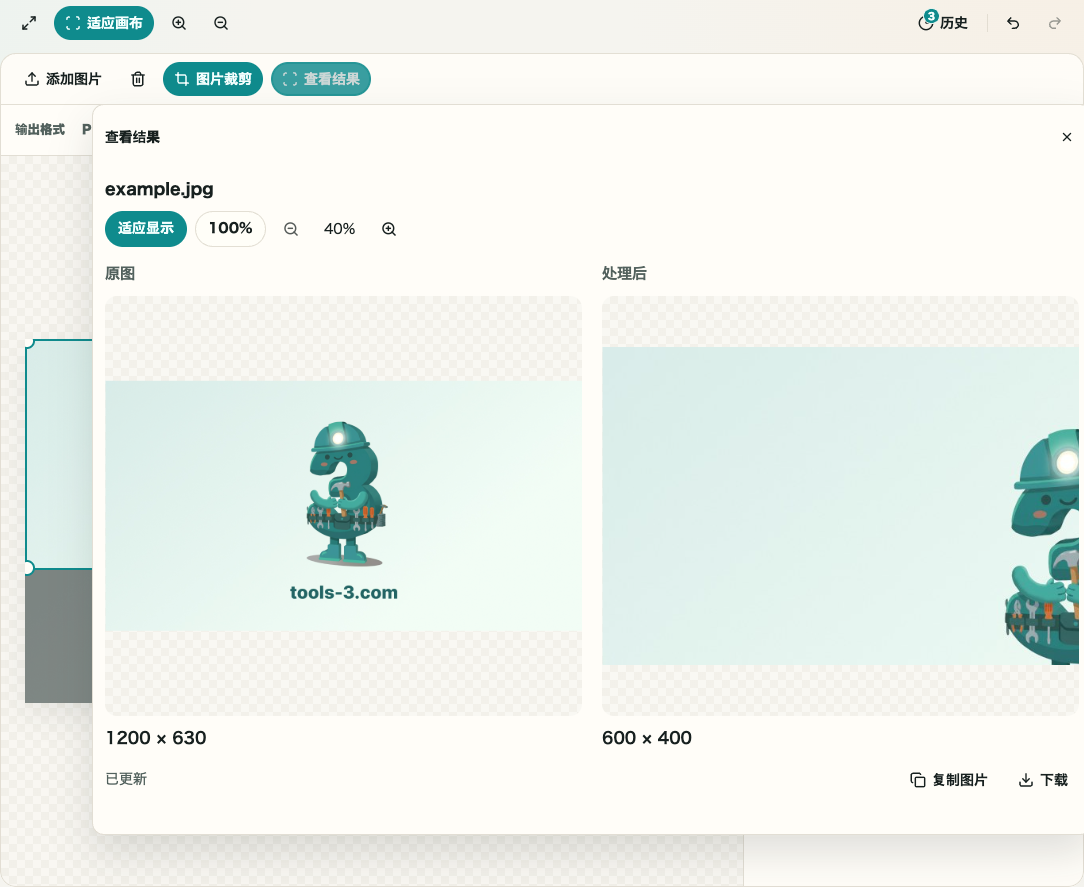Screen dimensions: 1084x887
Task: Delete image with the trash icon
Action: [138, 79]
